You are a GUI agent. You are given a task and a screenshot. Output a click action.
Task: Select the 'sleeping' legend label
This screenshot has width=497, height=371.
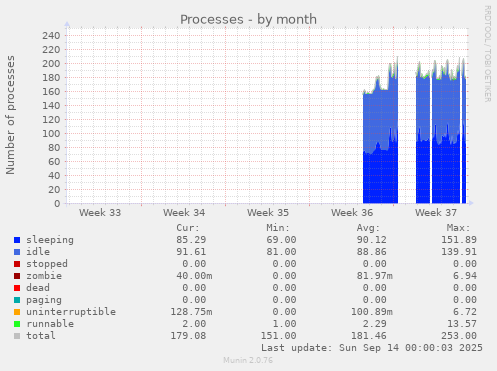pos(50,240)
